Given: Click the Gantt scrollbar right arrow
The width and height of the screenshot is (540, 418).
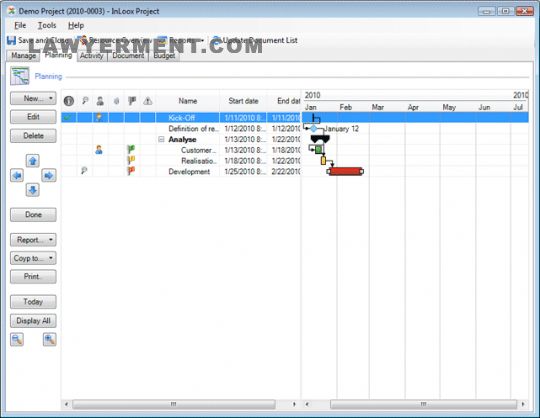Looking at the screenshot, I should tap(523, 404).
